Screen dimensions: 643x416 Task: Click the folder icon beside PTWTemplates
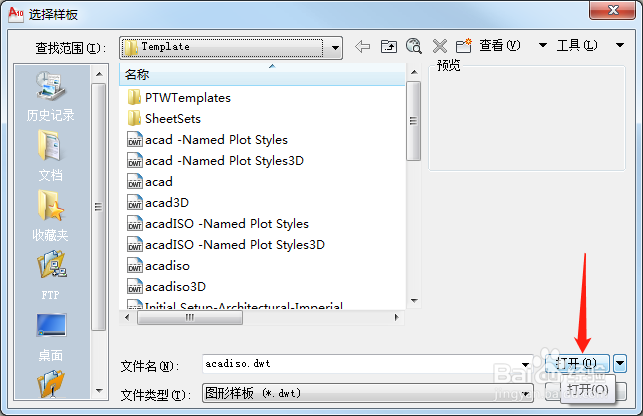[x=134, y=97]
